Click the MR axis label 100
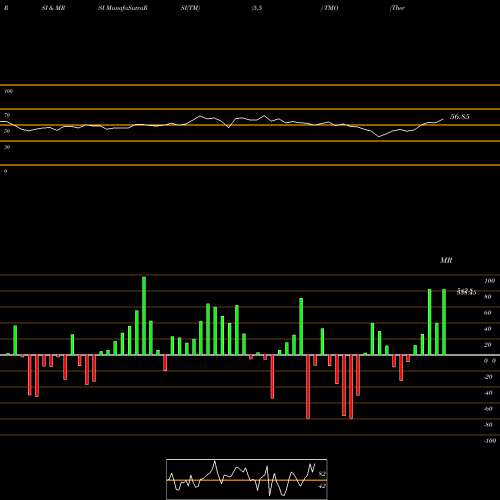The image size is (500, 500). (490, 281)
